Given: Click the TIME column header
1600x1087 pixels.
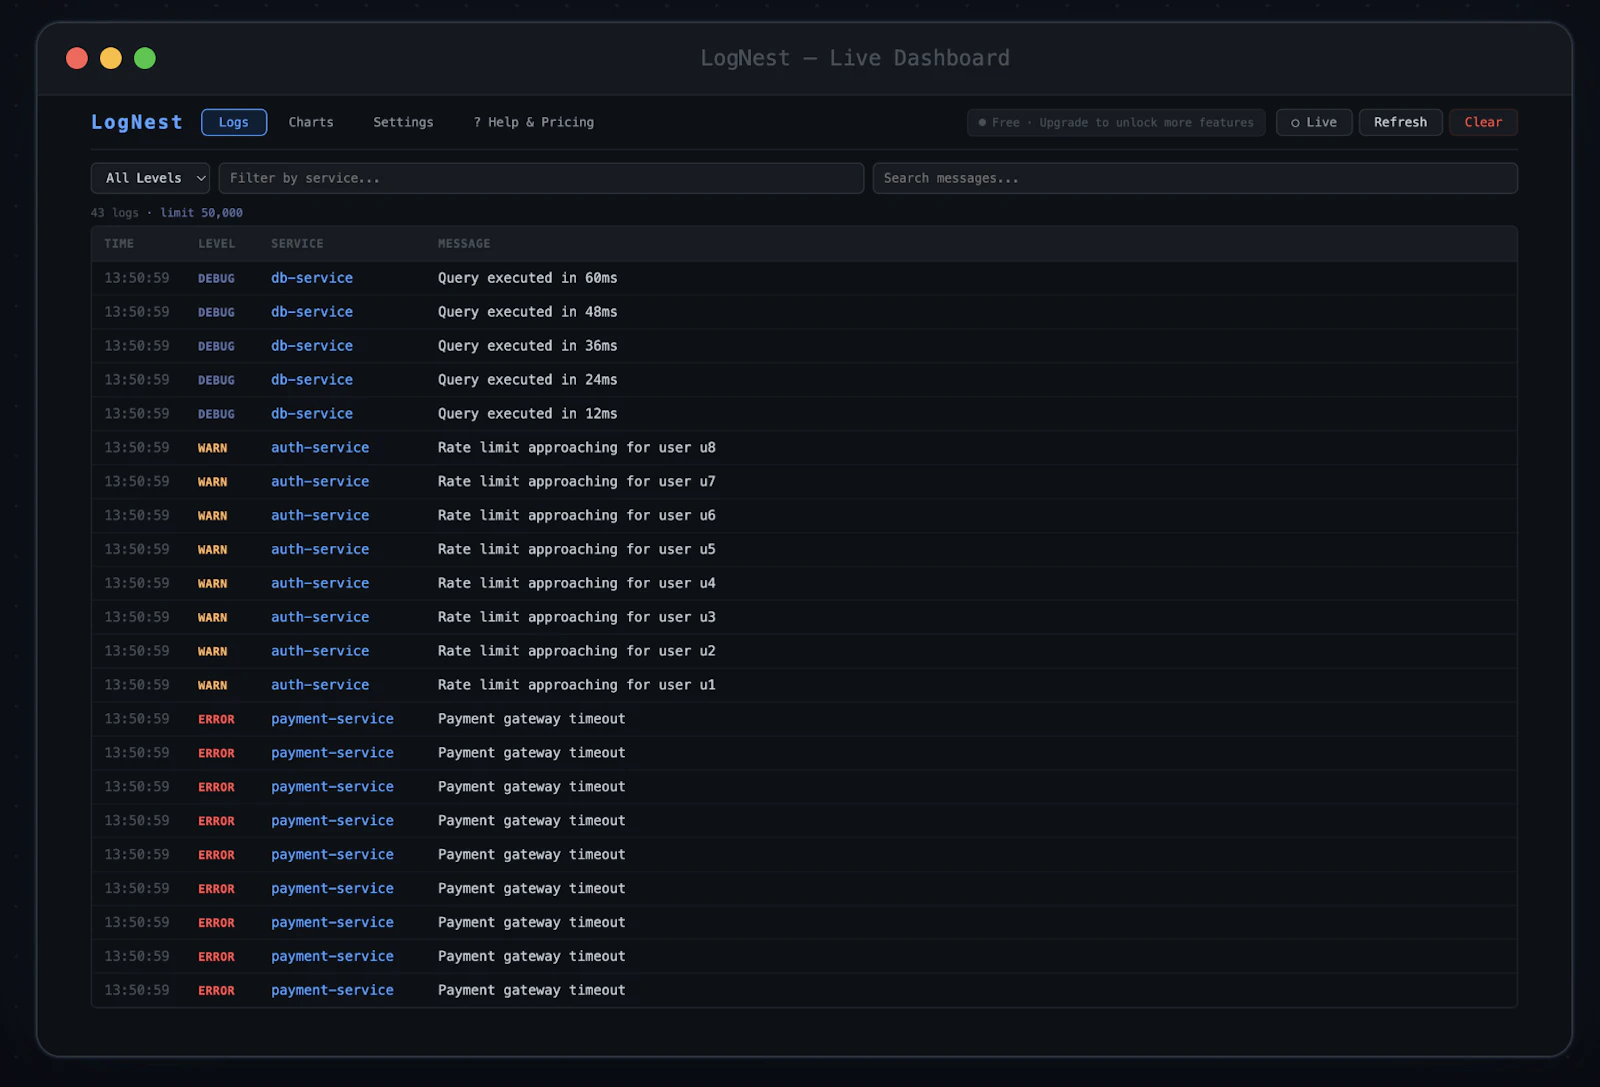Looking at the screenshot, I should pos(119,244).
